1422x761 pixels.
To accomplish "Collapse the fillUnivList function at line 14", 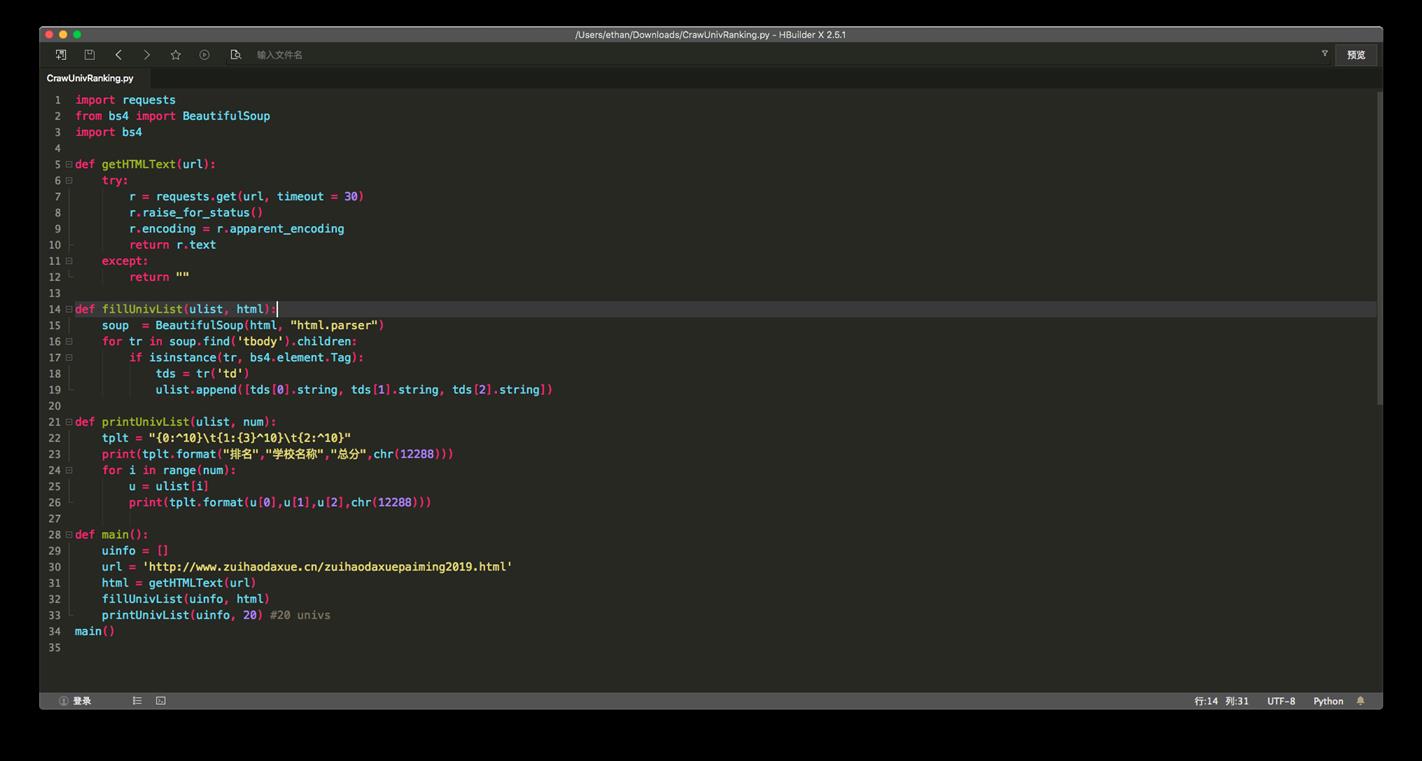I will point(69,309).
